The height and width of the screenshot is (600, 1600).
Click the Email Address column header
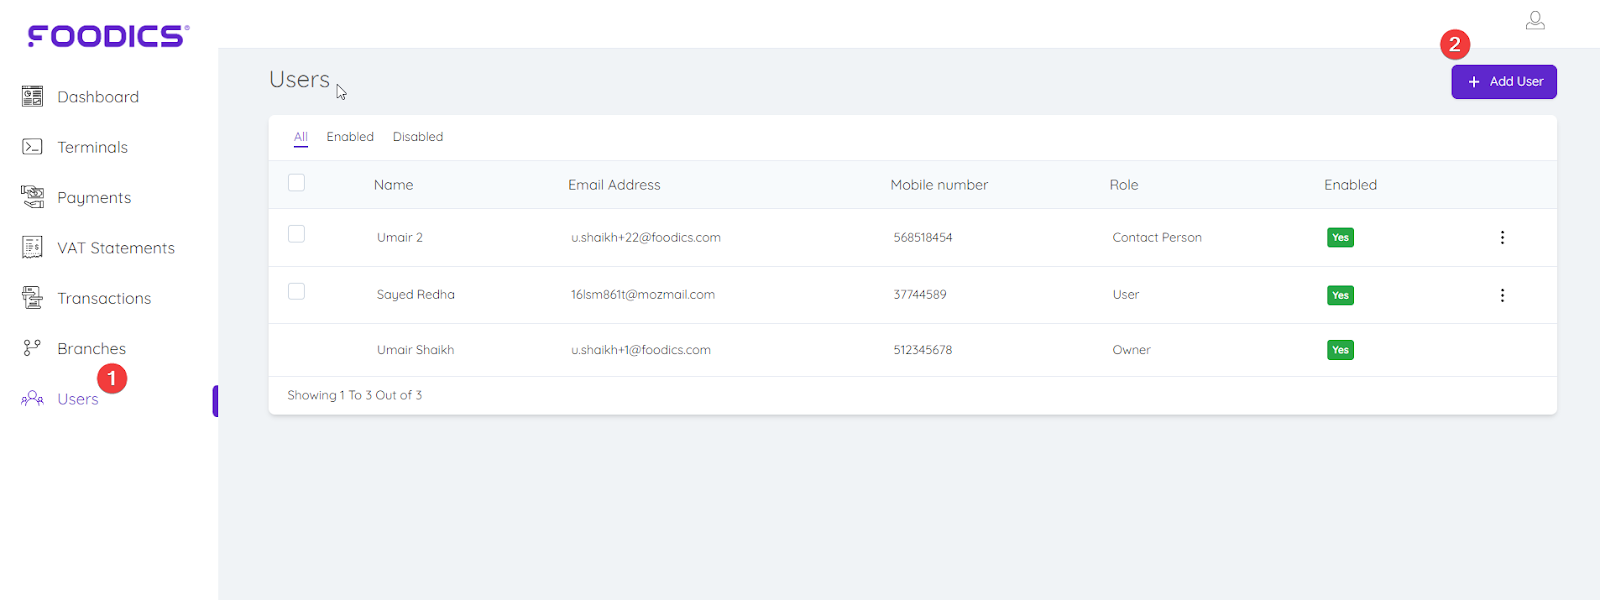click(x=614, y=185)
